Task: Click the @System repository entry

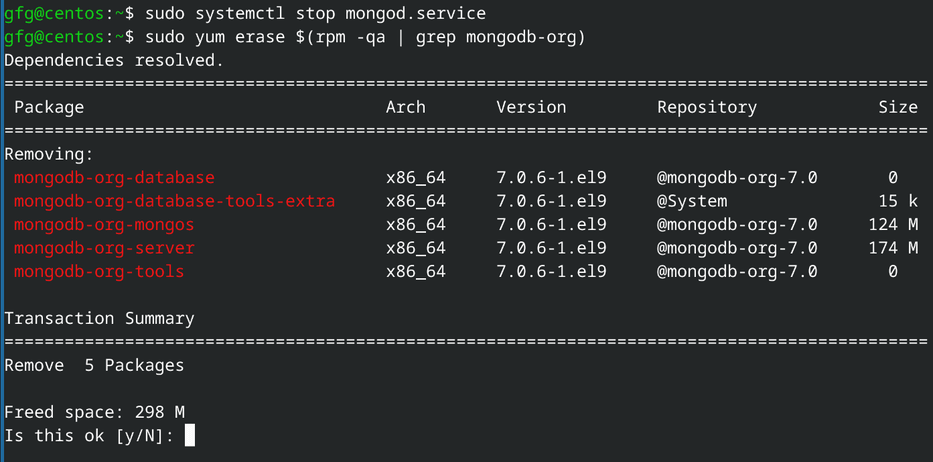Action: [x=692, y=201]
